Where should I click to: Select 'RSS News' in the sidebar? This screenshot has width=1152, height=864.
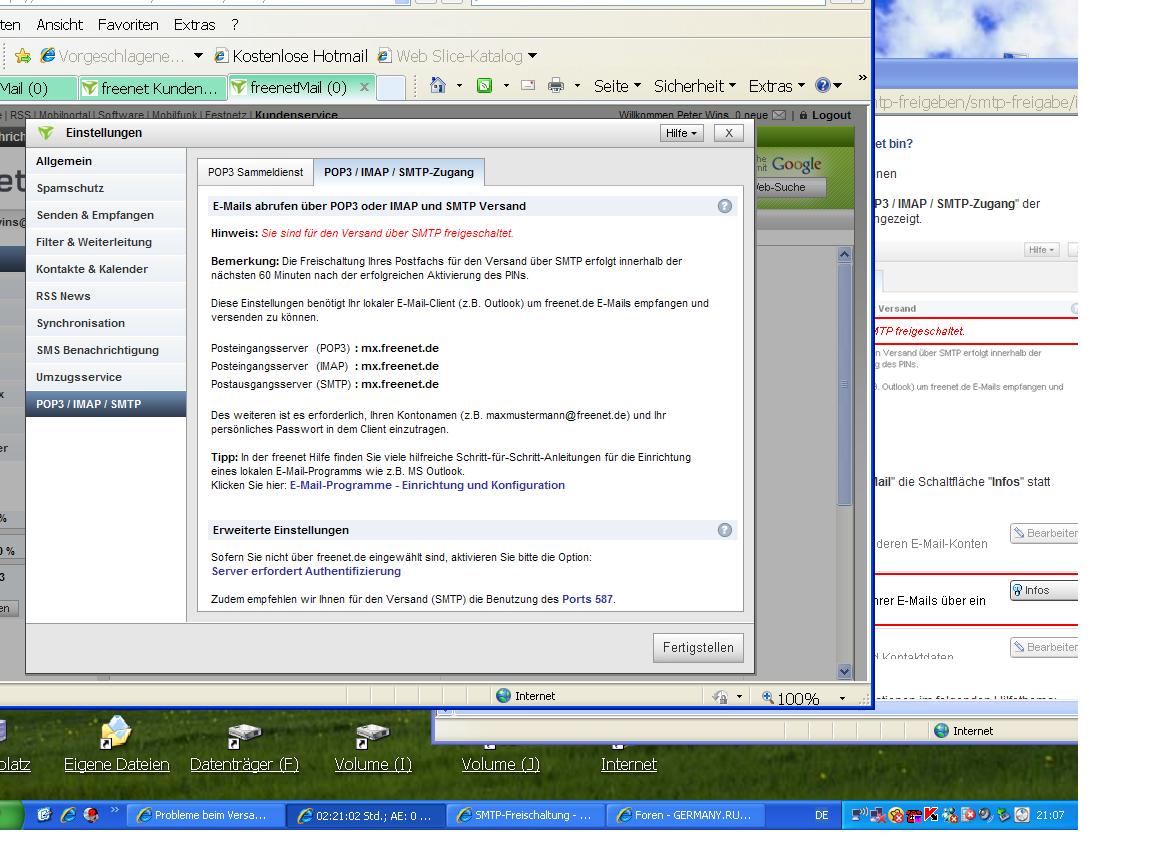click(106, 296)
